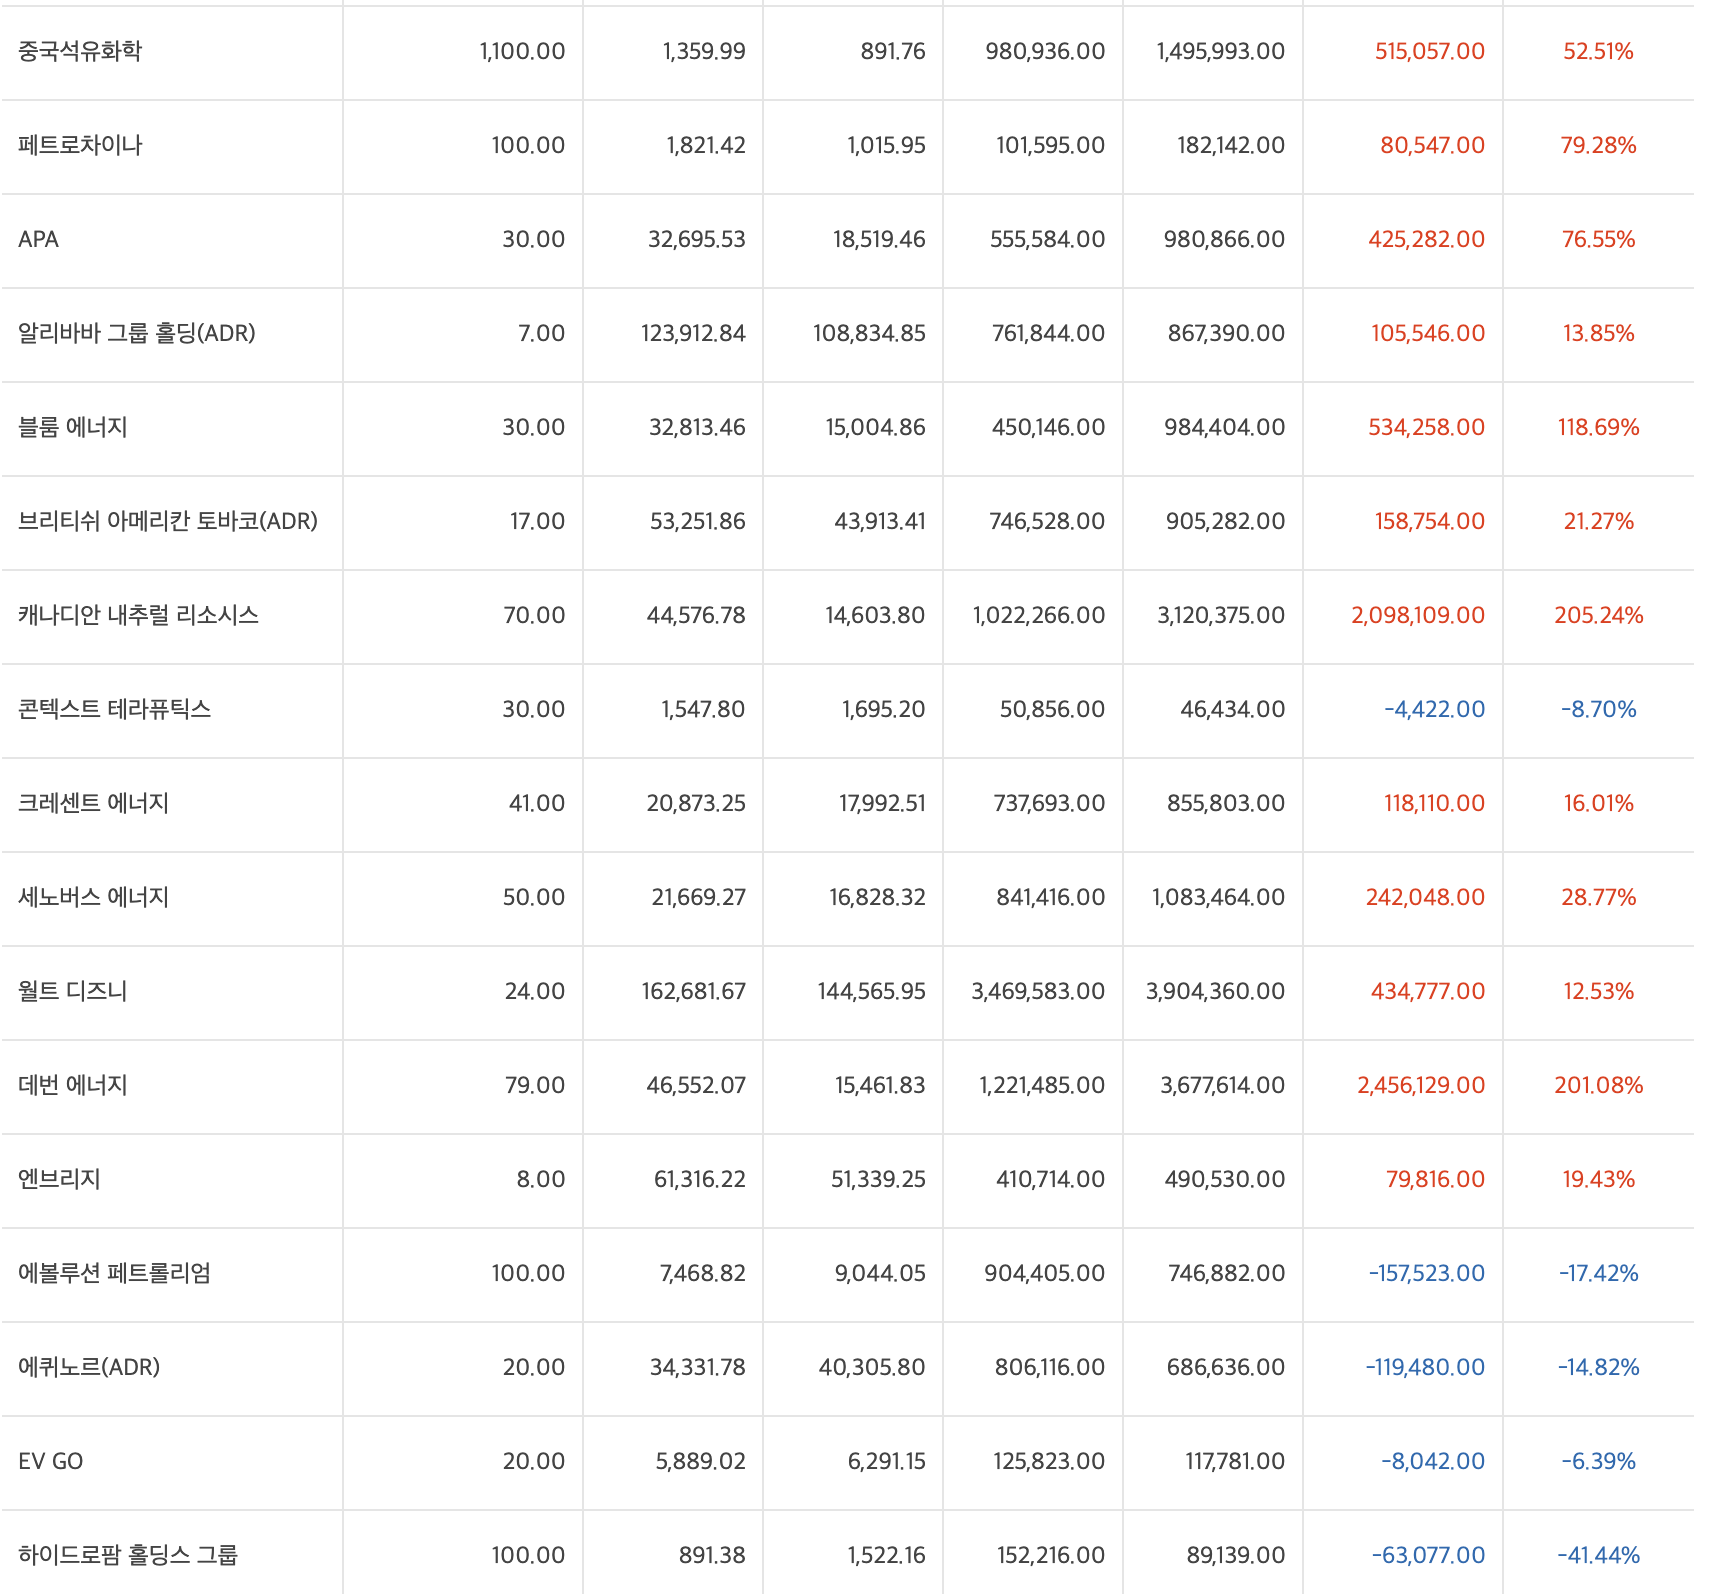Screen dimensions: 1716x1594
Task: Click 에볼루션 페트롤리엄 loss -157,523.00
Action: (x=1427, y=1273)
